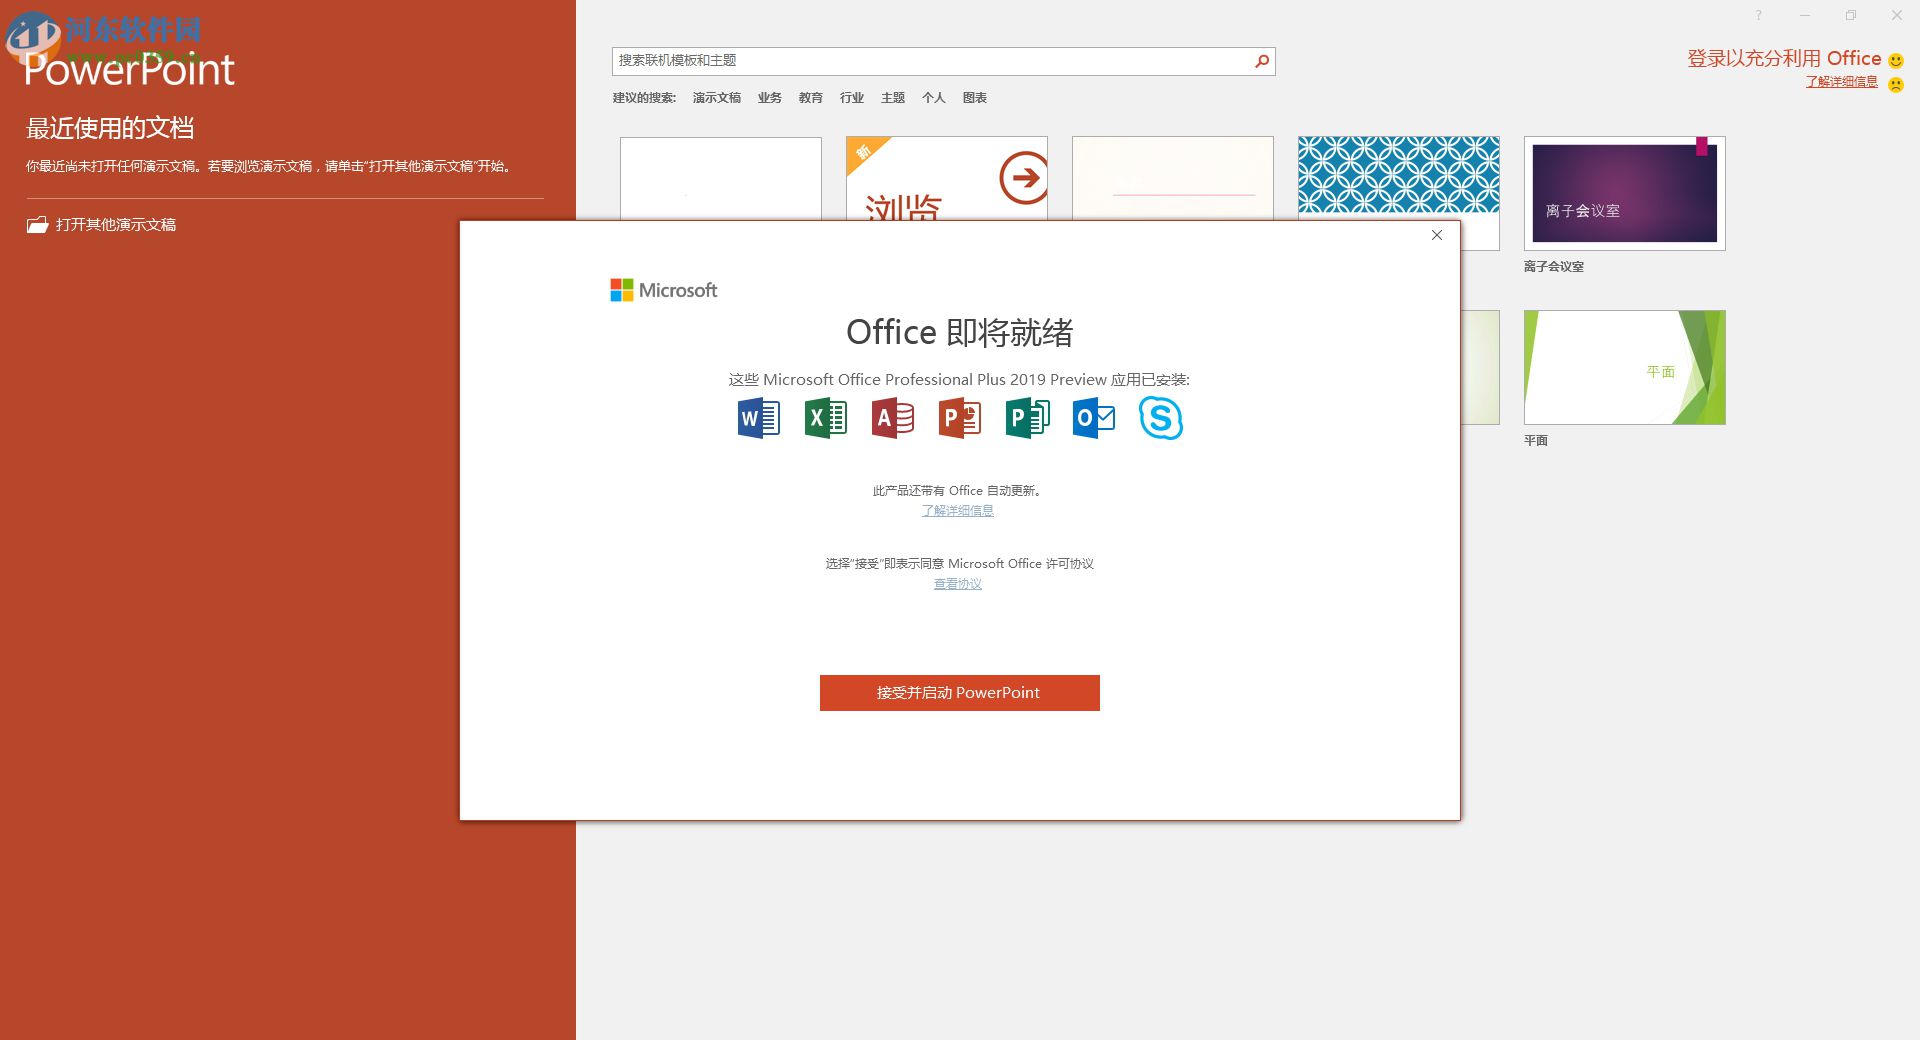1920x1040 pixels.
Task: Open learn more link under sign in
Action: pyautogui.click(x=1842, y=82)
